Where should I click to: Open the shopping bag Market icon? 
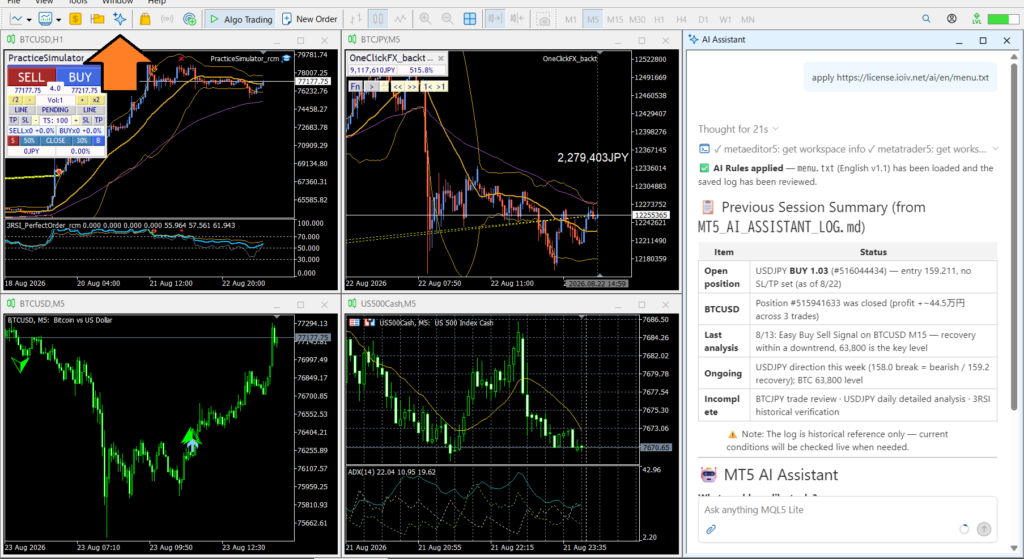click(x=145, y=19)
